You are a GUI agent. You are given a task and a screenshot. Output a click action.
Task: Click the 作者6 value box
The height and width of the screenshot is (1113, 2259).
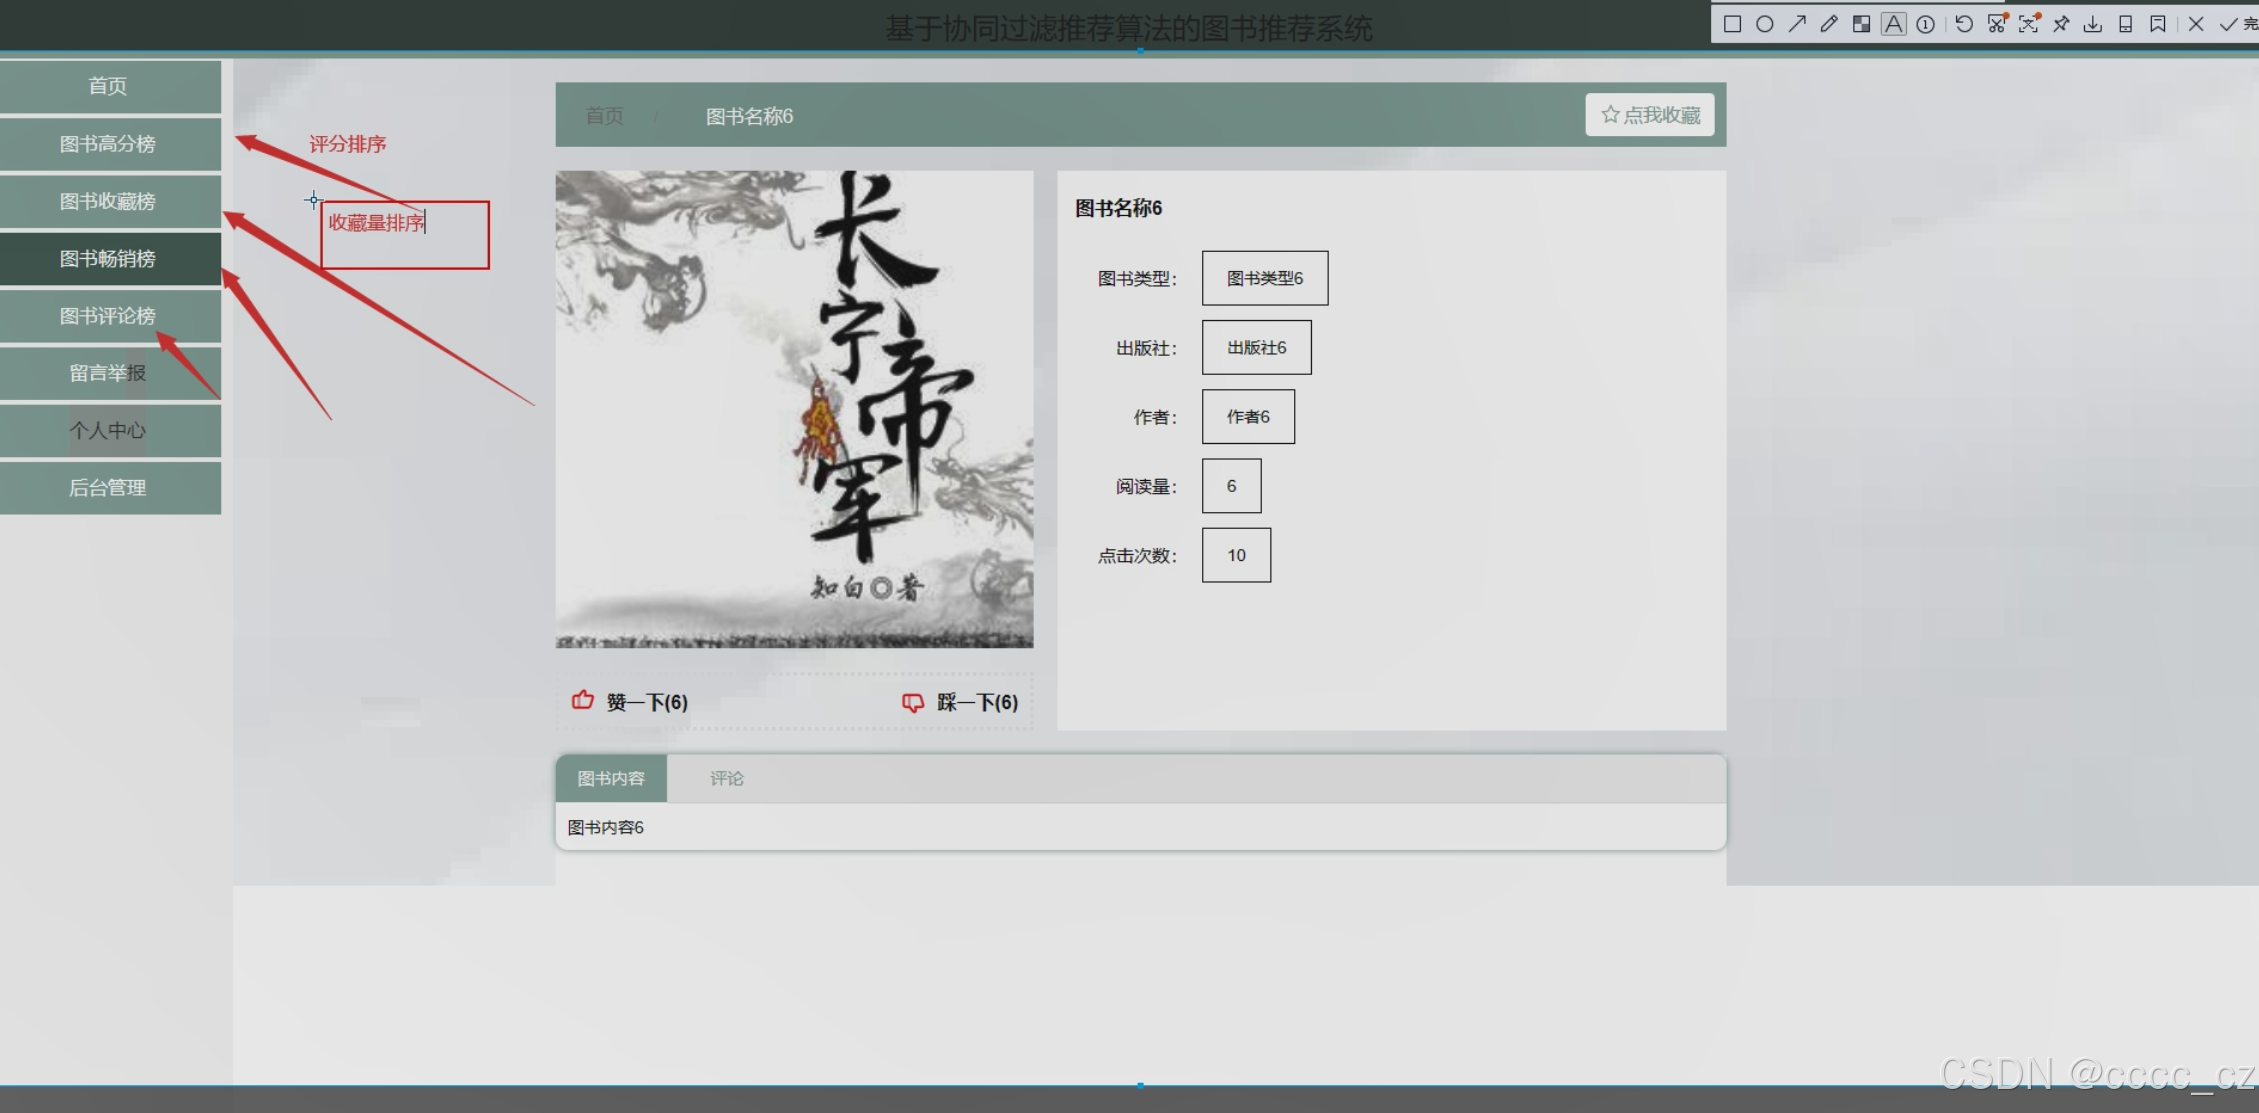click(x=1248, y=416)
